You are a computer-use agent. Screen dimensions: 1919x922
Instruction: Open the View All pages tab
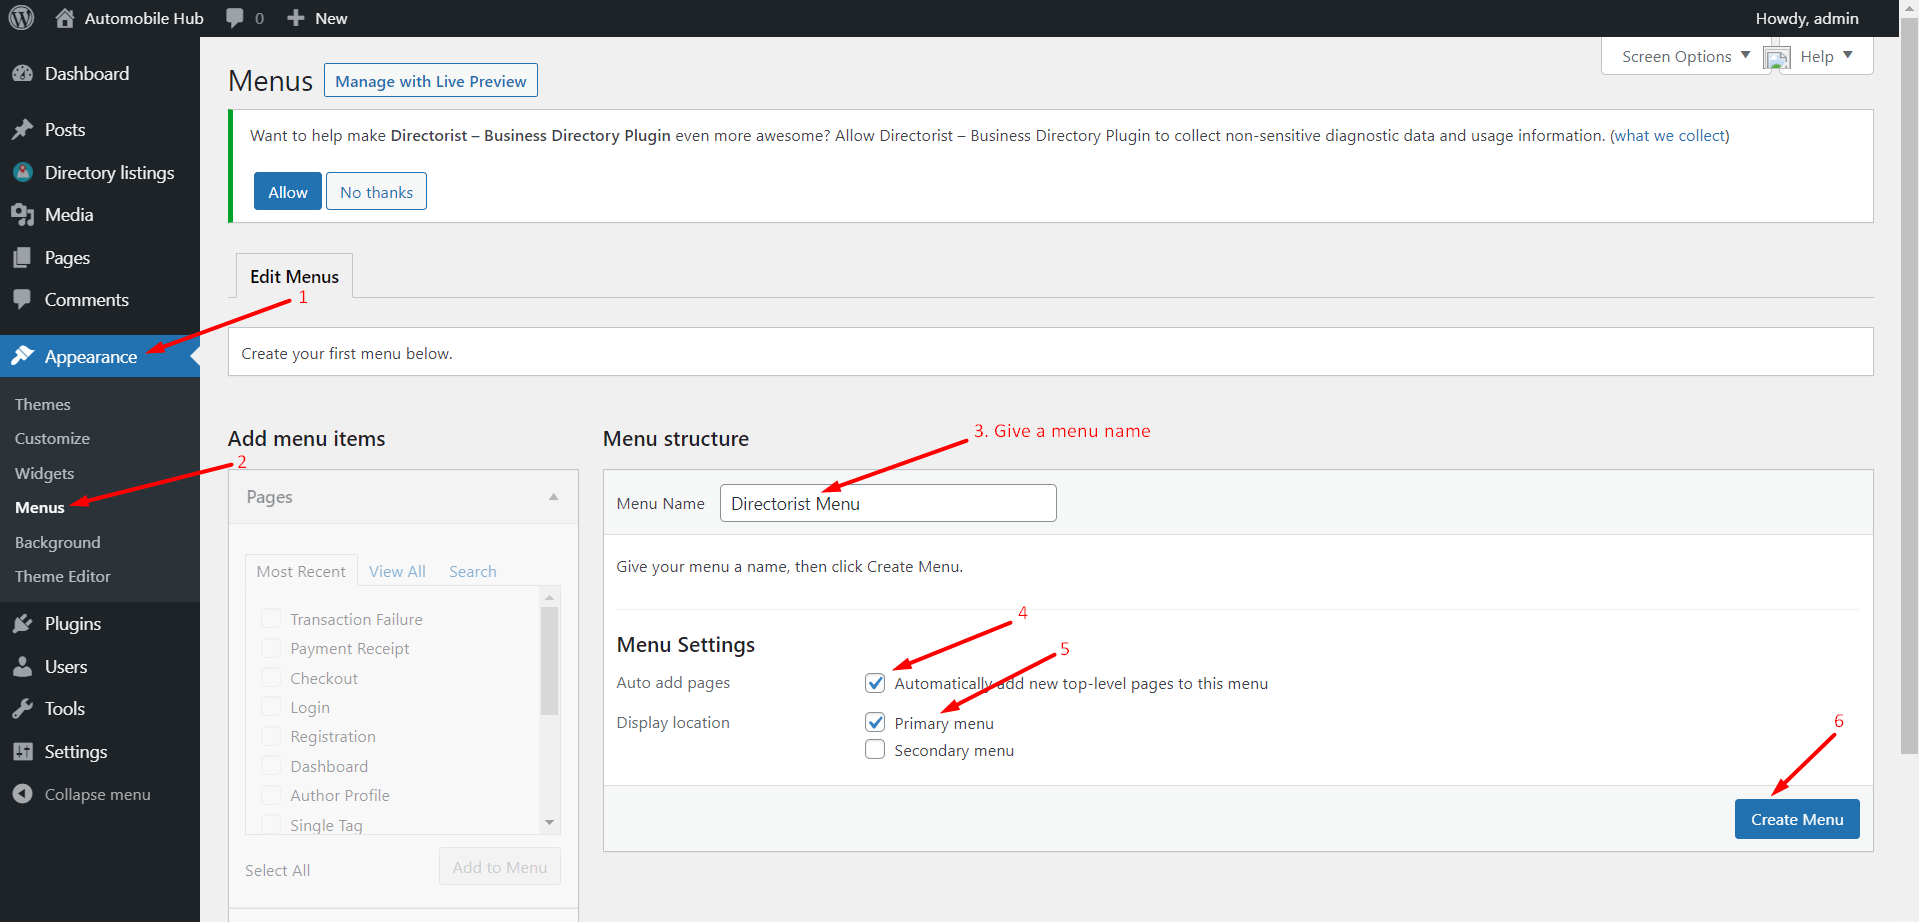[397, 571]
